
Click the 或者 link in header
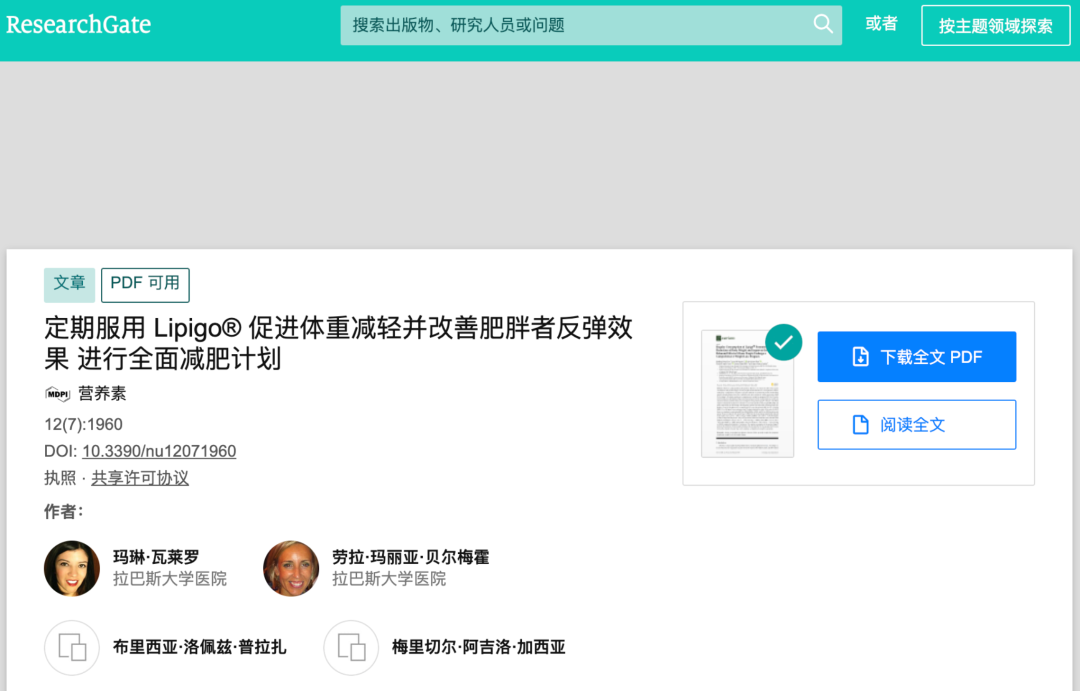(881, 23)
